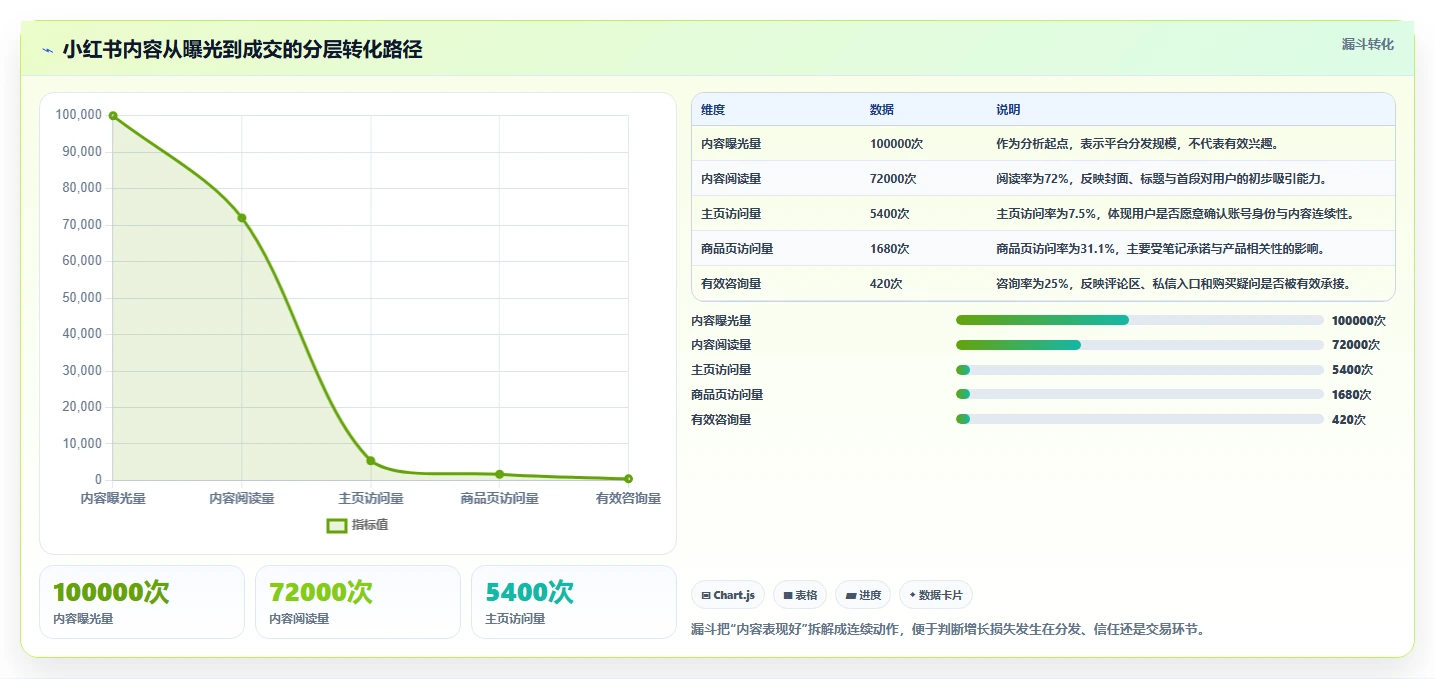This screenshot has width=1435, height=679.
Task: Toggle the 指标值 legend swatch
Action: click(337, 525)
